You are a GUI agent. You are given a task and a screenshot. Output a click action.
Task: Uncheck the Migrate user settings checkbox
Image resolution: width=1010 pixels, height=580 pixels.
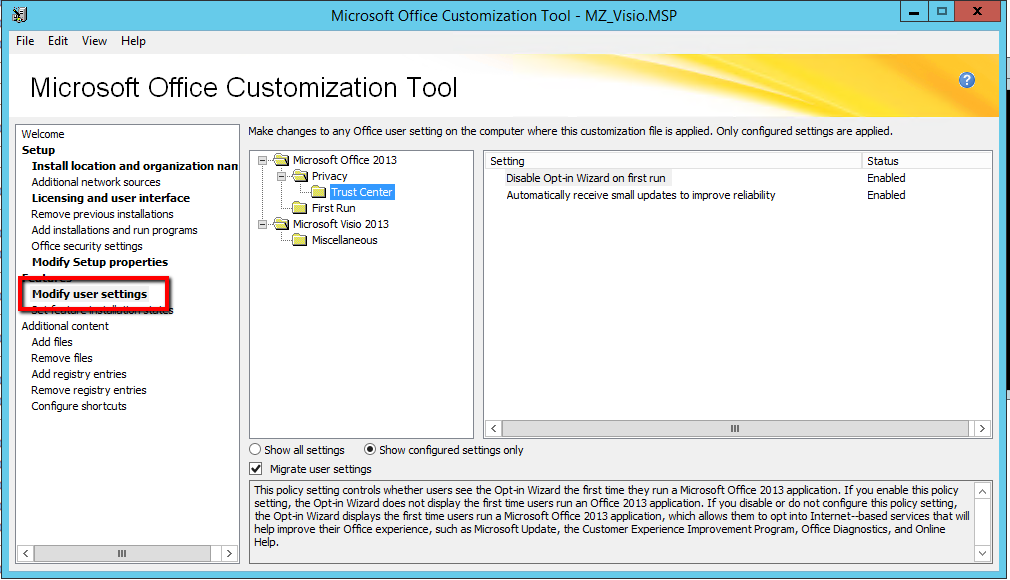tap(256, 468)
